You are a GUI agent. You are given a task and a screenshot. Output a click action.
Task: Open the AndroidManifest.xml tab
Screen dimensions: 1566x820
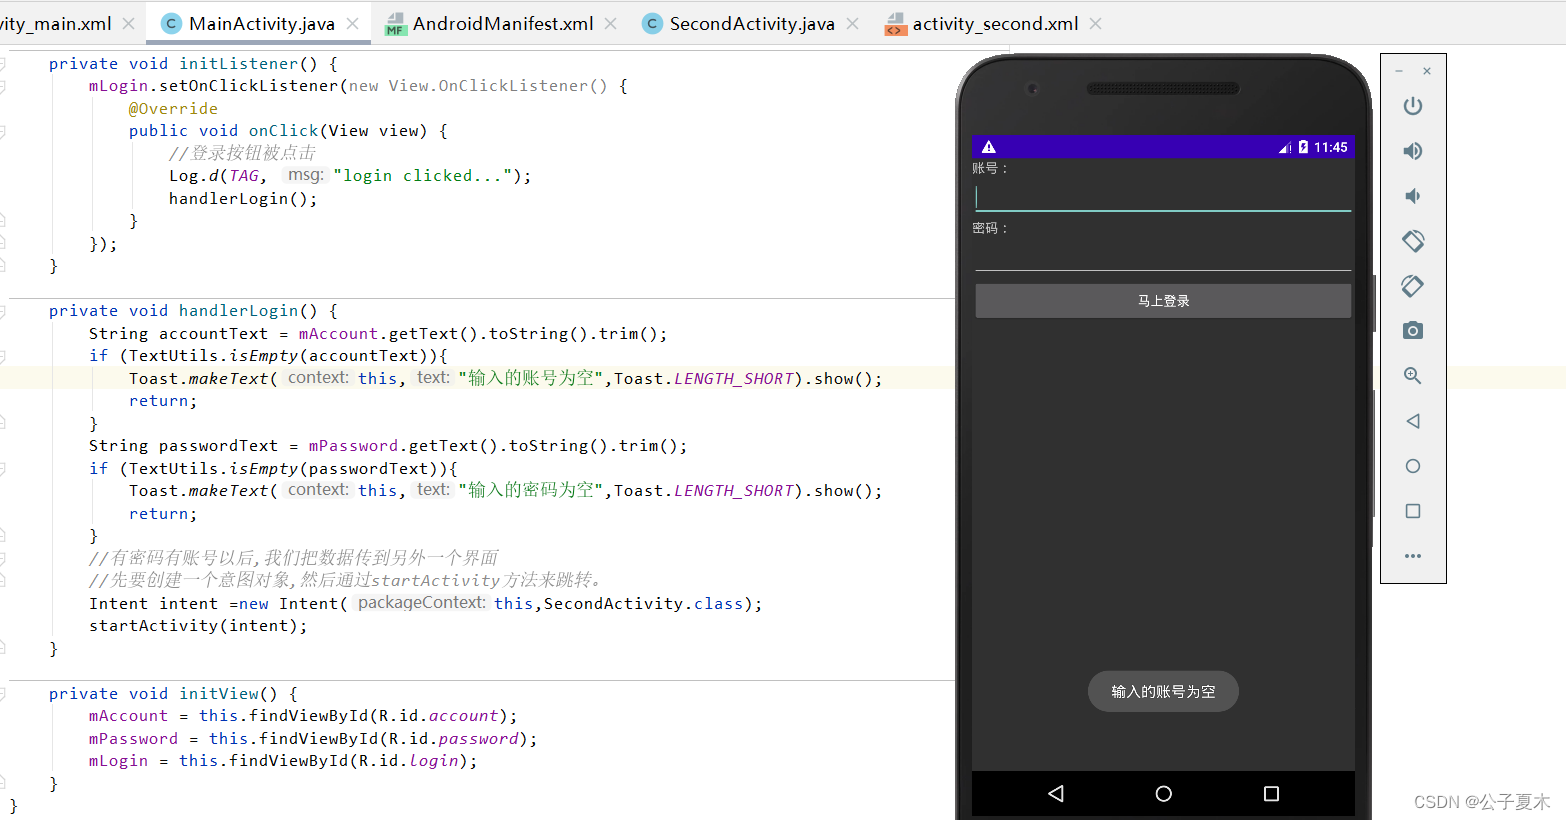coord(503,23)
